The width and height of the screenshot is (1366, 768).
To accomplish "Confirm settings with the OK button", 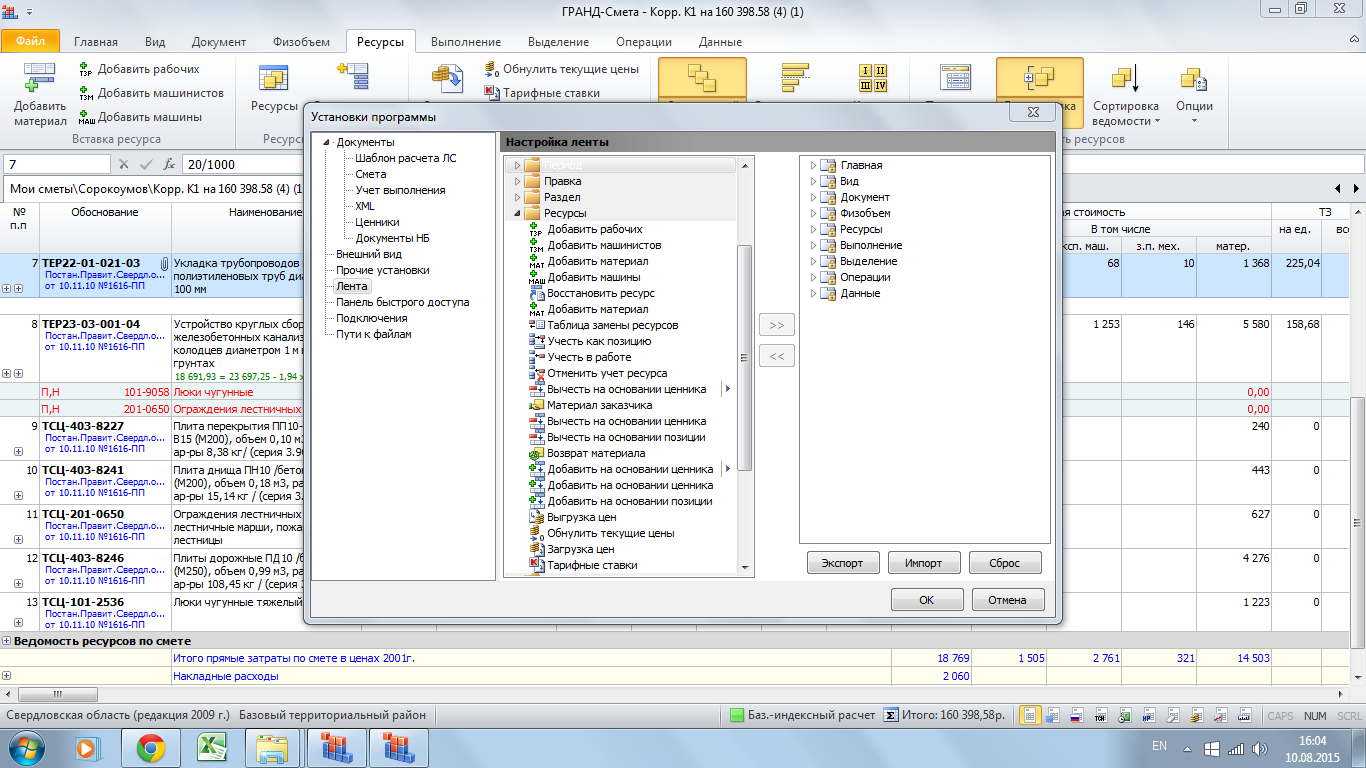I will [x=927, y=600].
